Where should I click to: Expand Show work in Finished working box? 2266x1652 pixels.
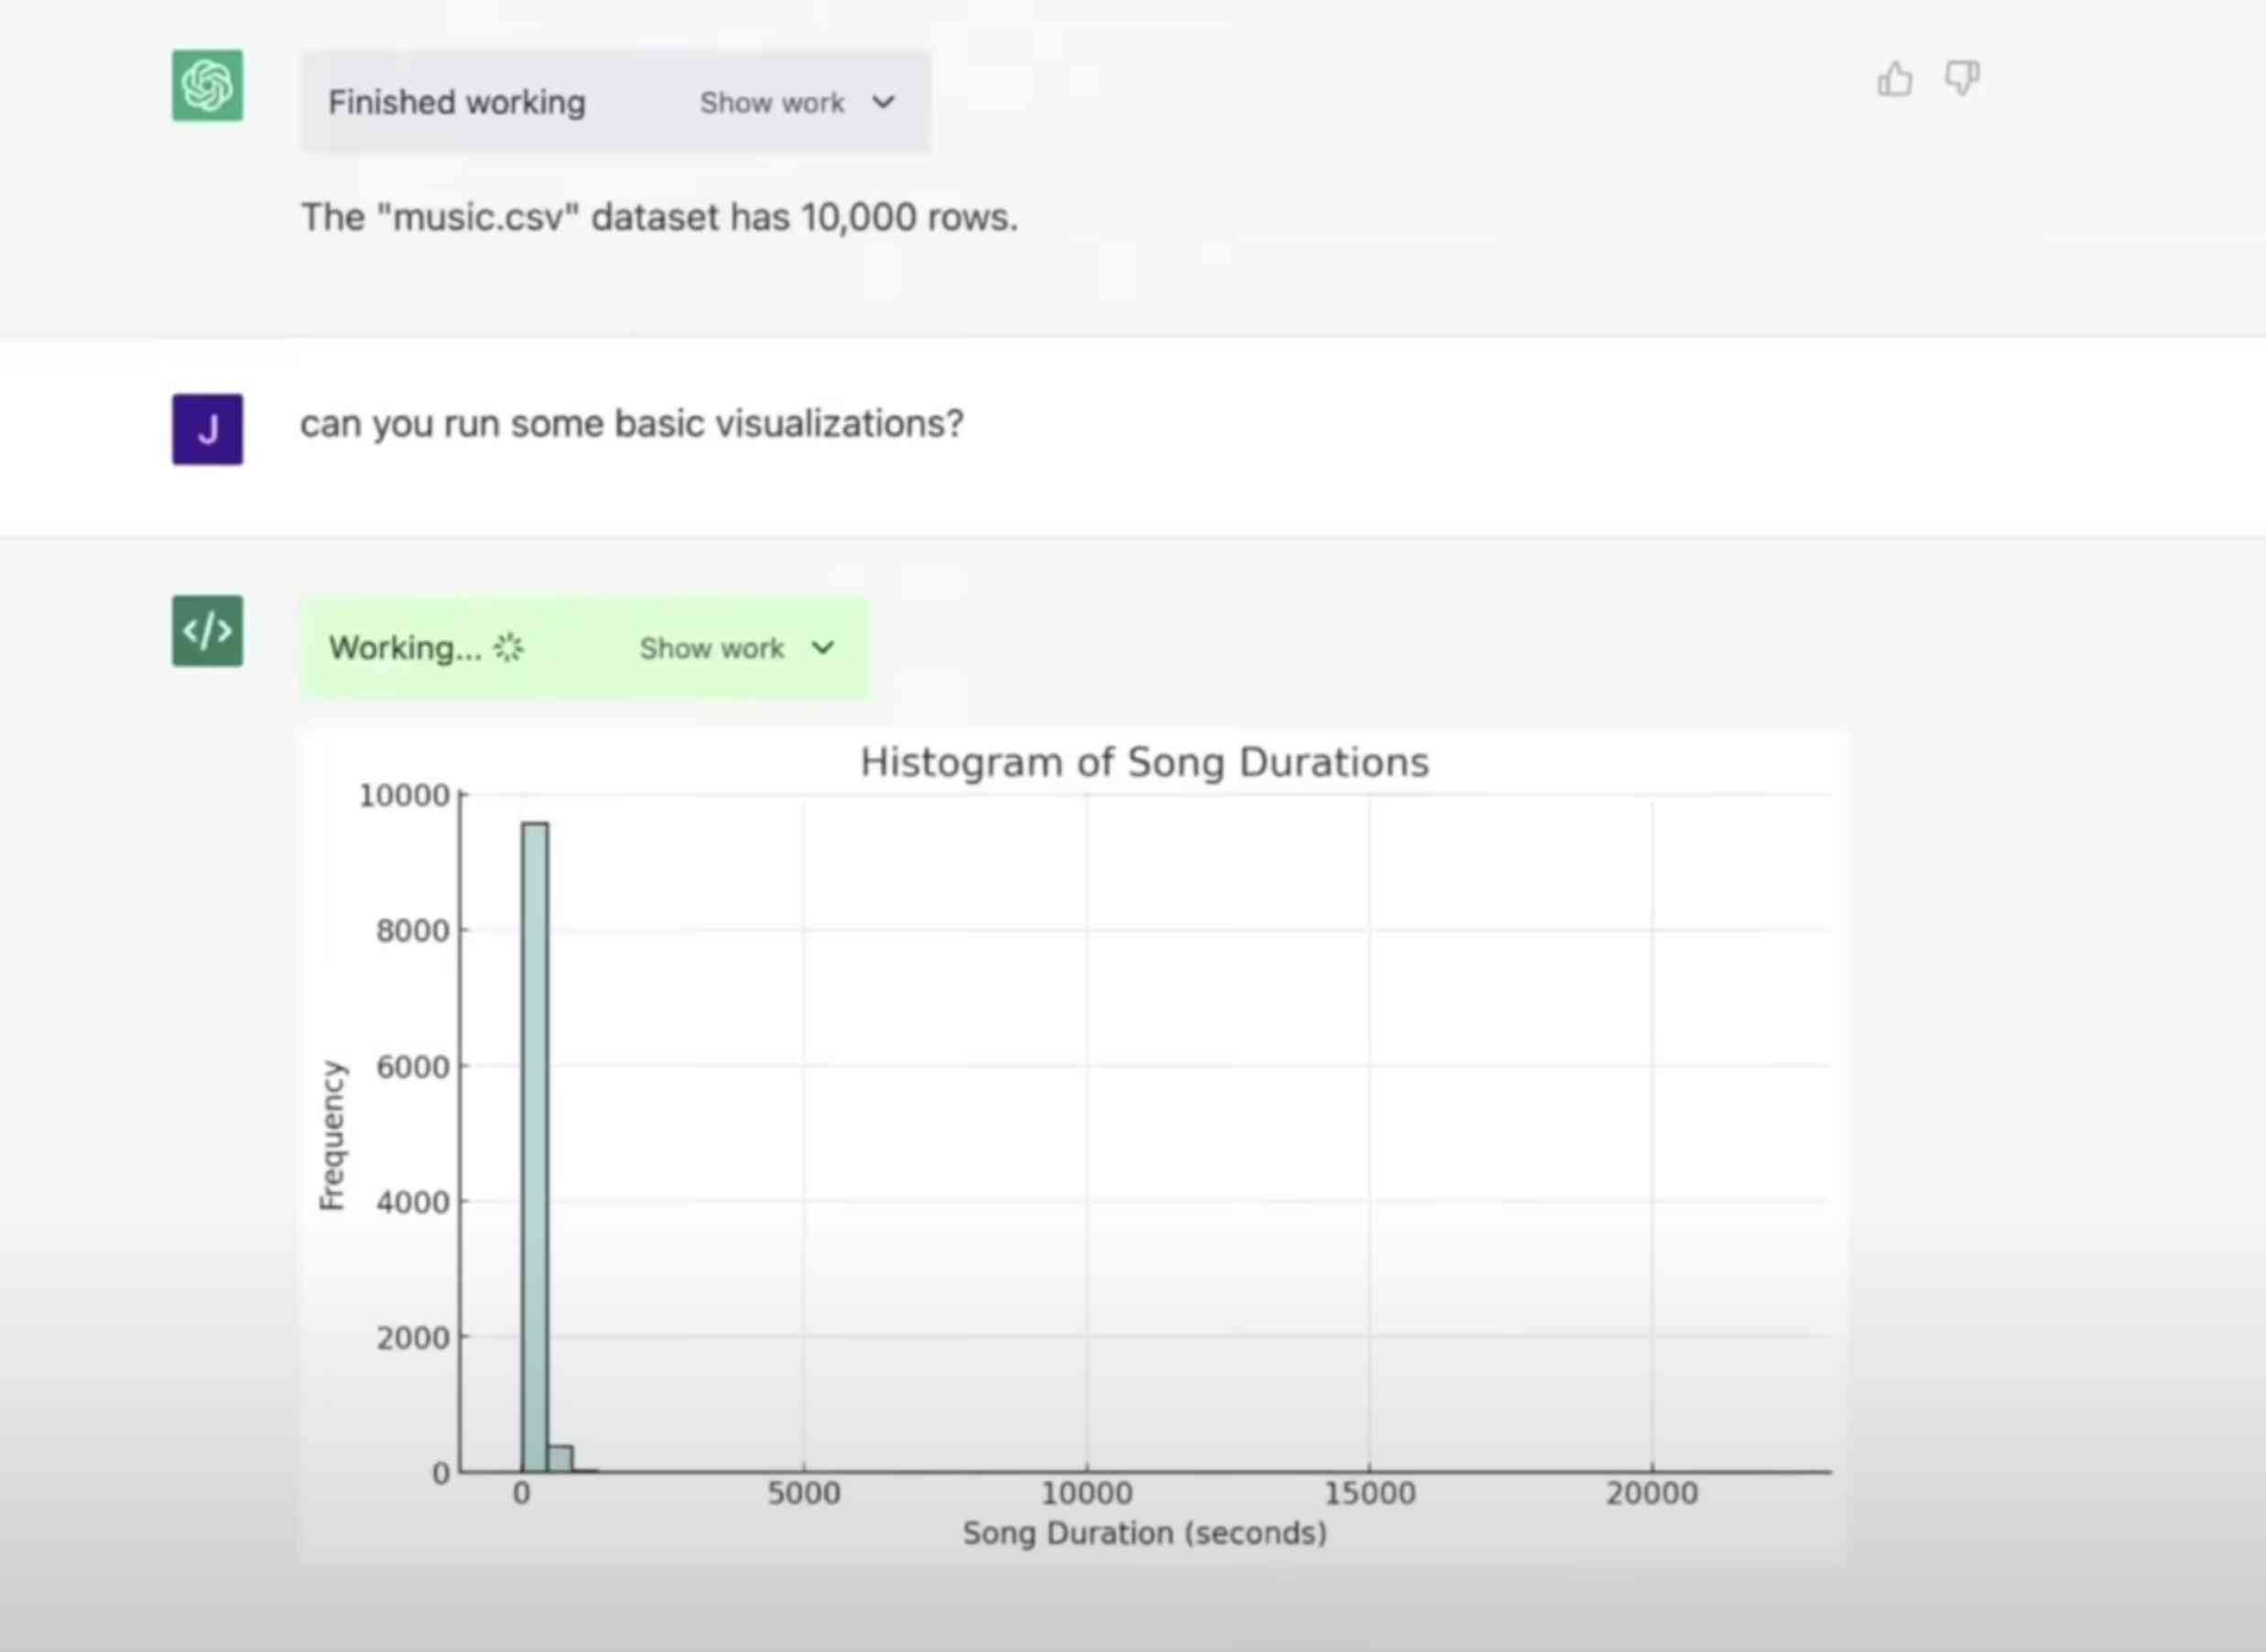(x=797, y=102)
